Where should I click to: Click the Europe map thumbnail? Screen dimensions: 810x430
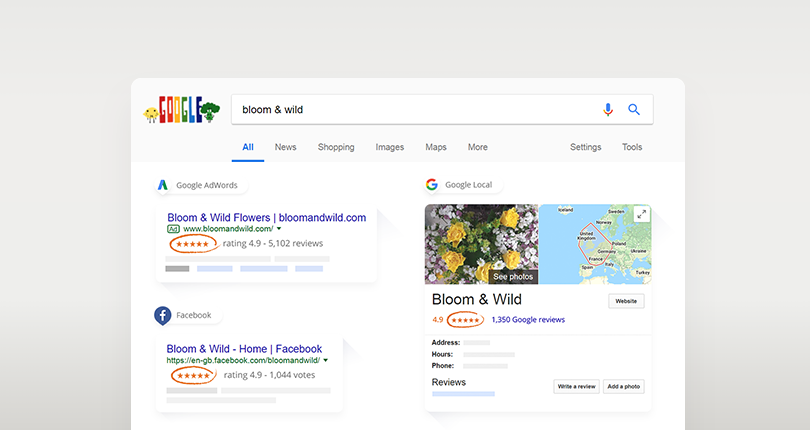coord(595,244)
